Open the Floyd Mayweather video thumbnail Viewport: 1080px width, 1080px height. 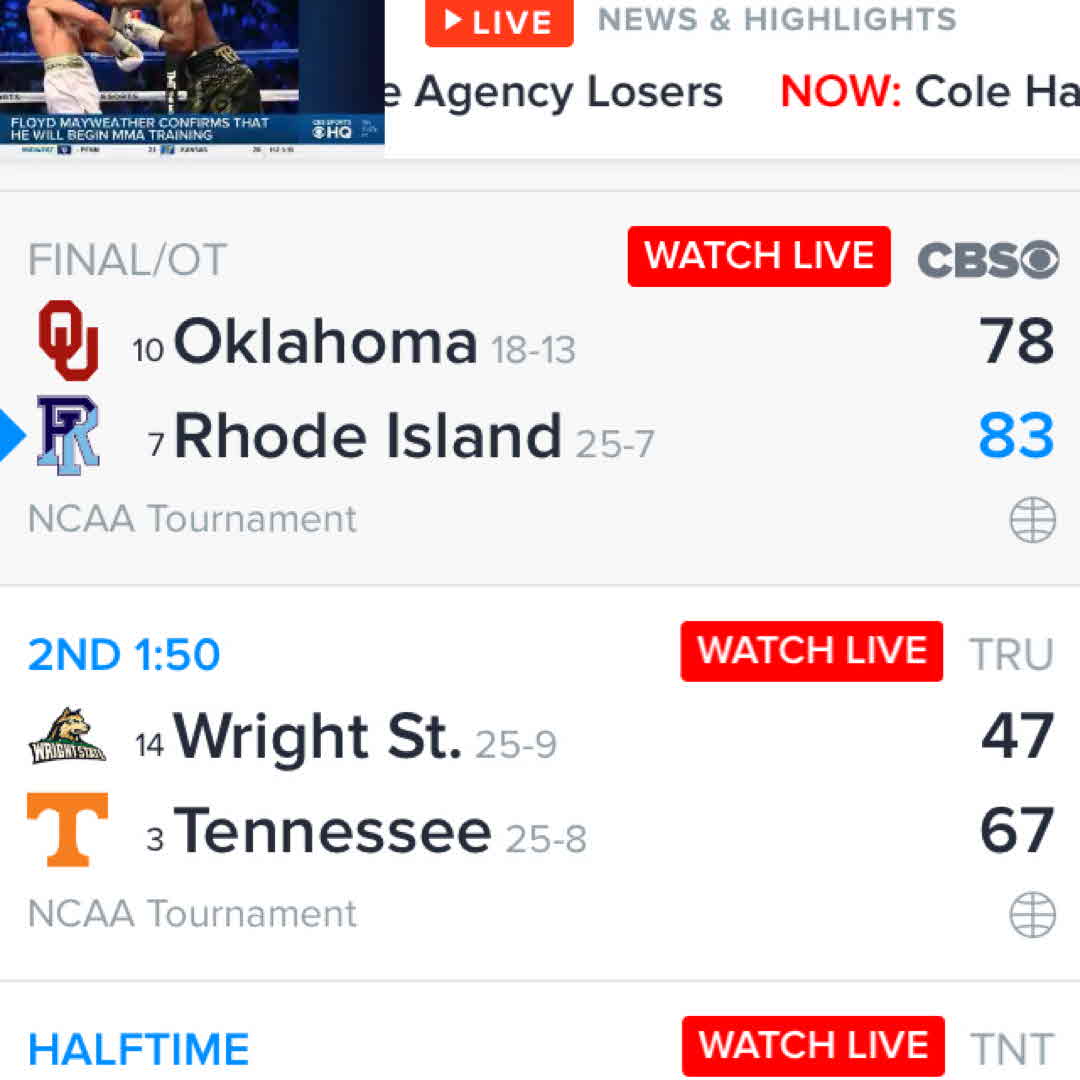point(191,77)
